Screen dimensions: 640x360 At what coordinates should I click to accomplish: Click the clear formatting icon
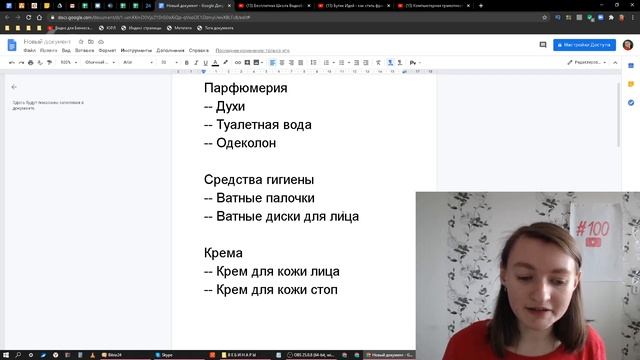[378, 62]
